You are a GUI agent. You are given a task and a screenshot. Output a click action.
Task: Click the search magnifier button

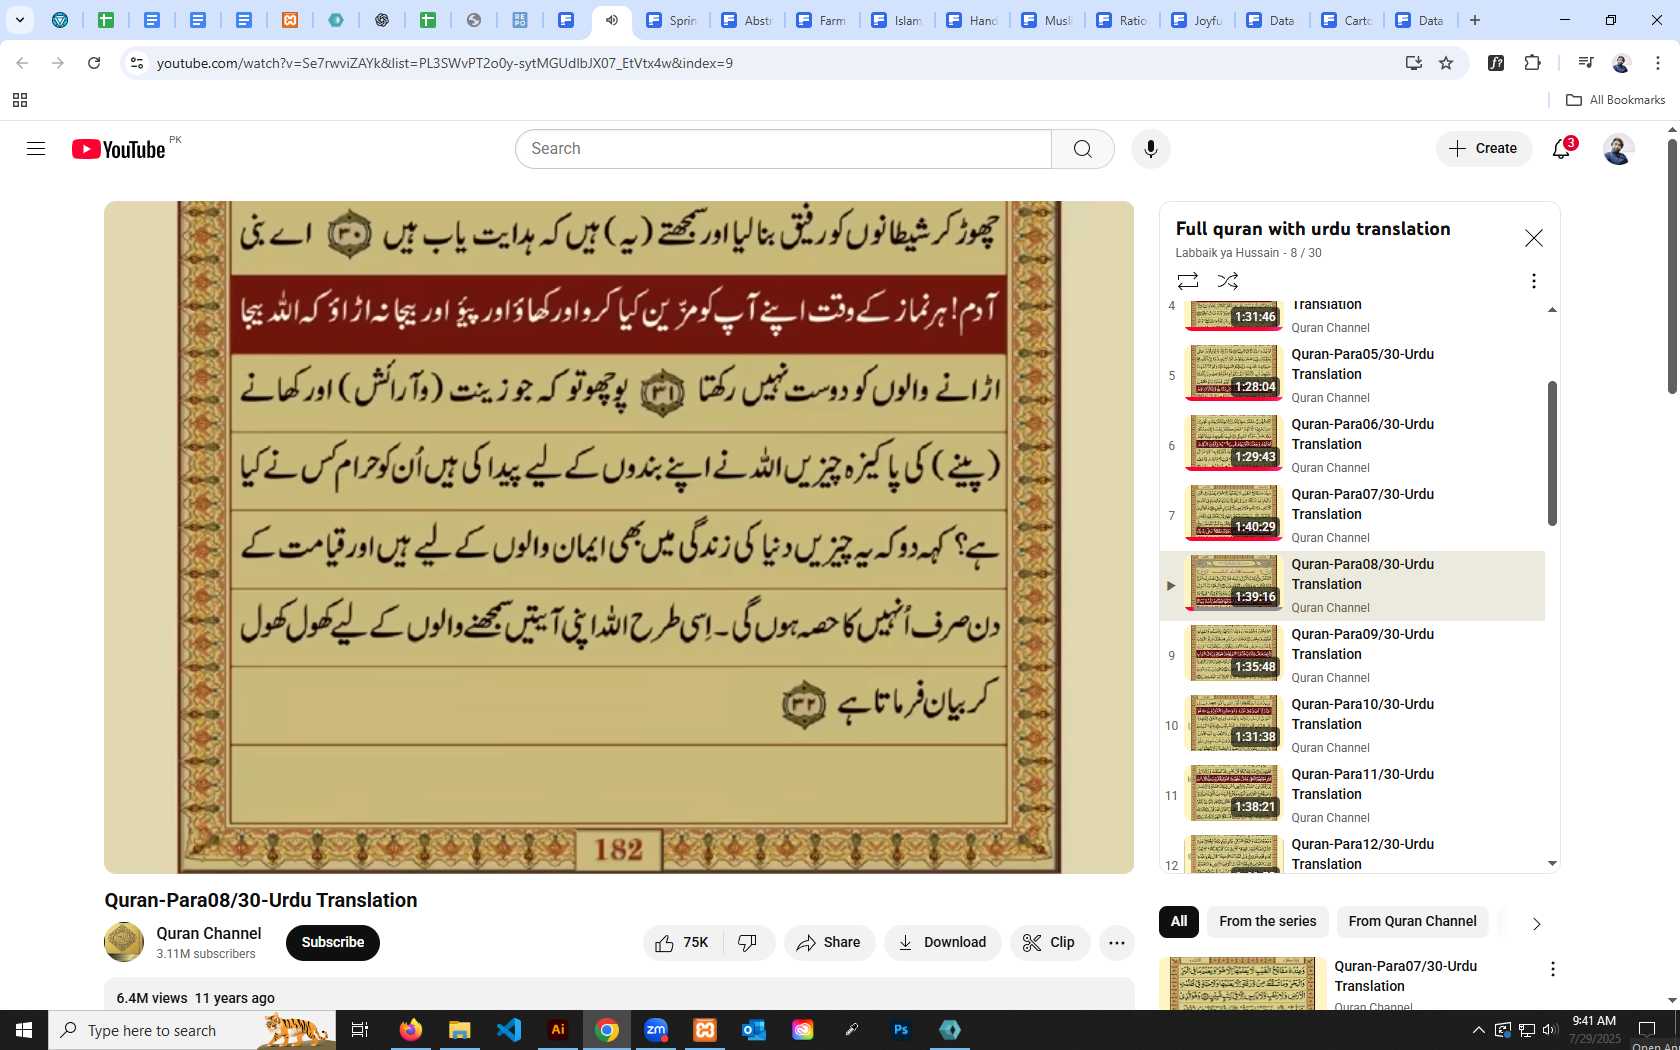click(1082, 149)
